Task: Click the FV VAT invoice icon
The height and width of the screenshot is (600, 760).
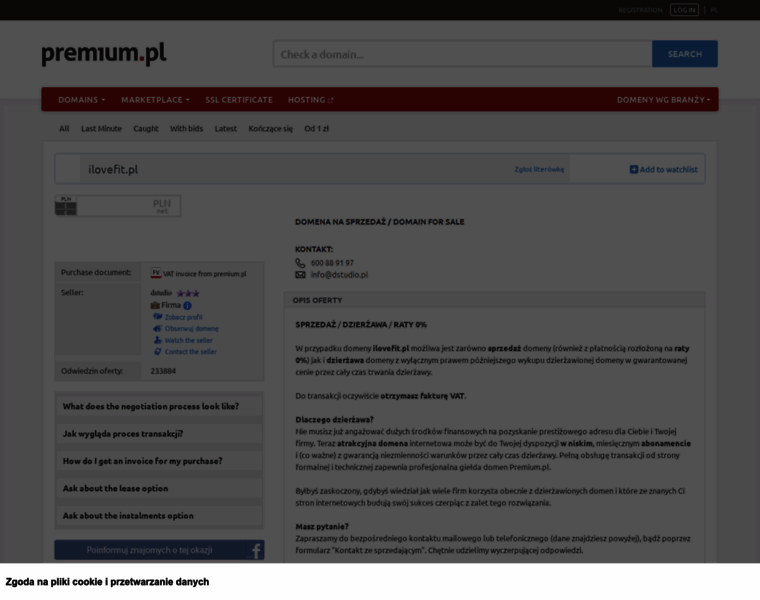Action: tap(156, 273)
